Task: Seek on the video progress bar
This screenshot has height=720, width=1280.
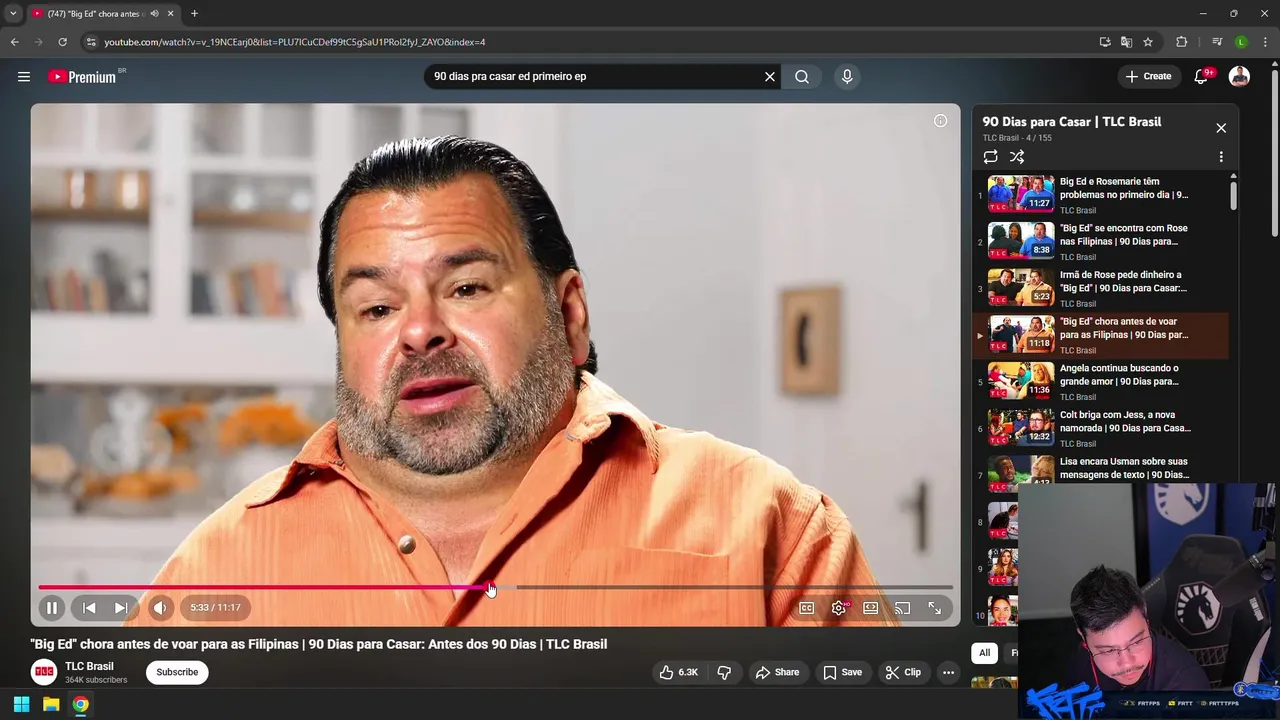Action: coord(495,588)
